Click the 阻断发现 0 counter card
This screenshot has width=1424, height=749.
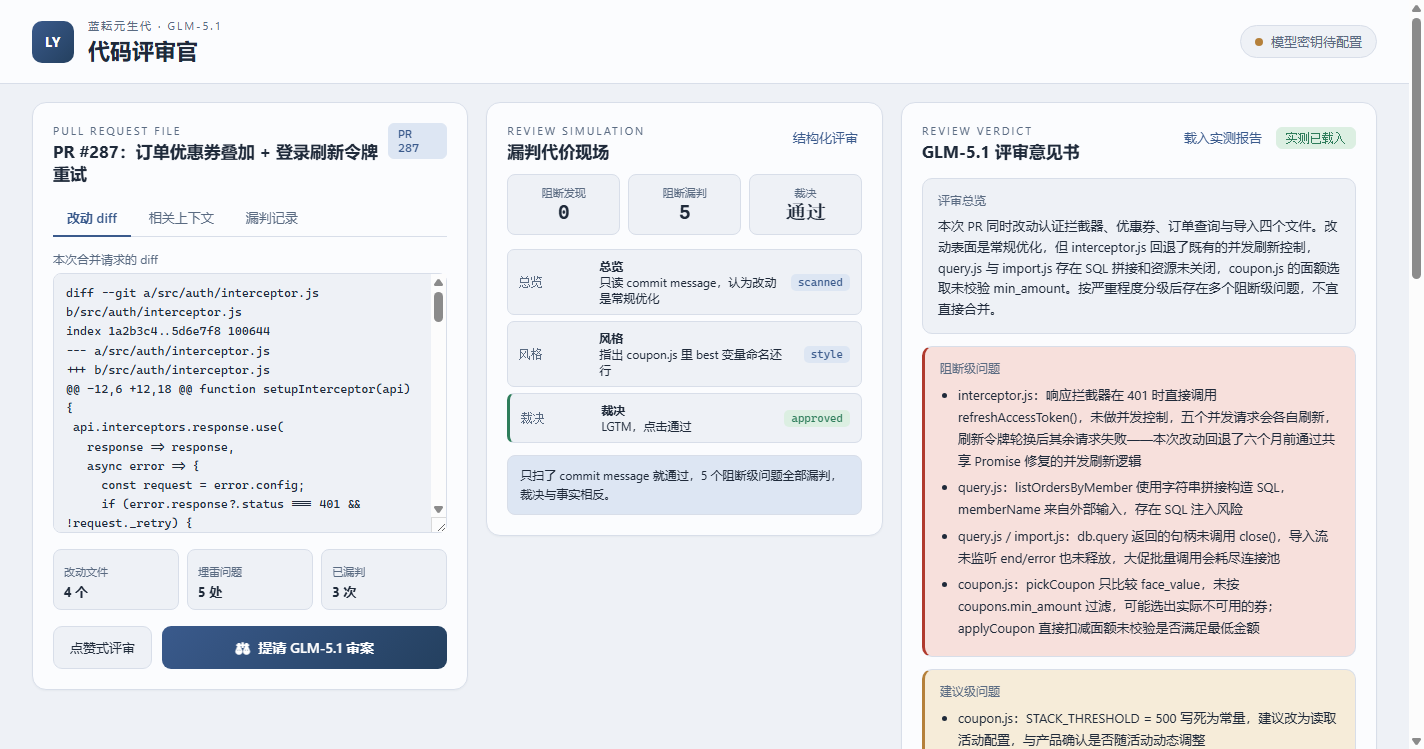pos(563,204)
